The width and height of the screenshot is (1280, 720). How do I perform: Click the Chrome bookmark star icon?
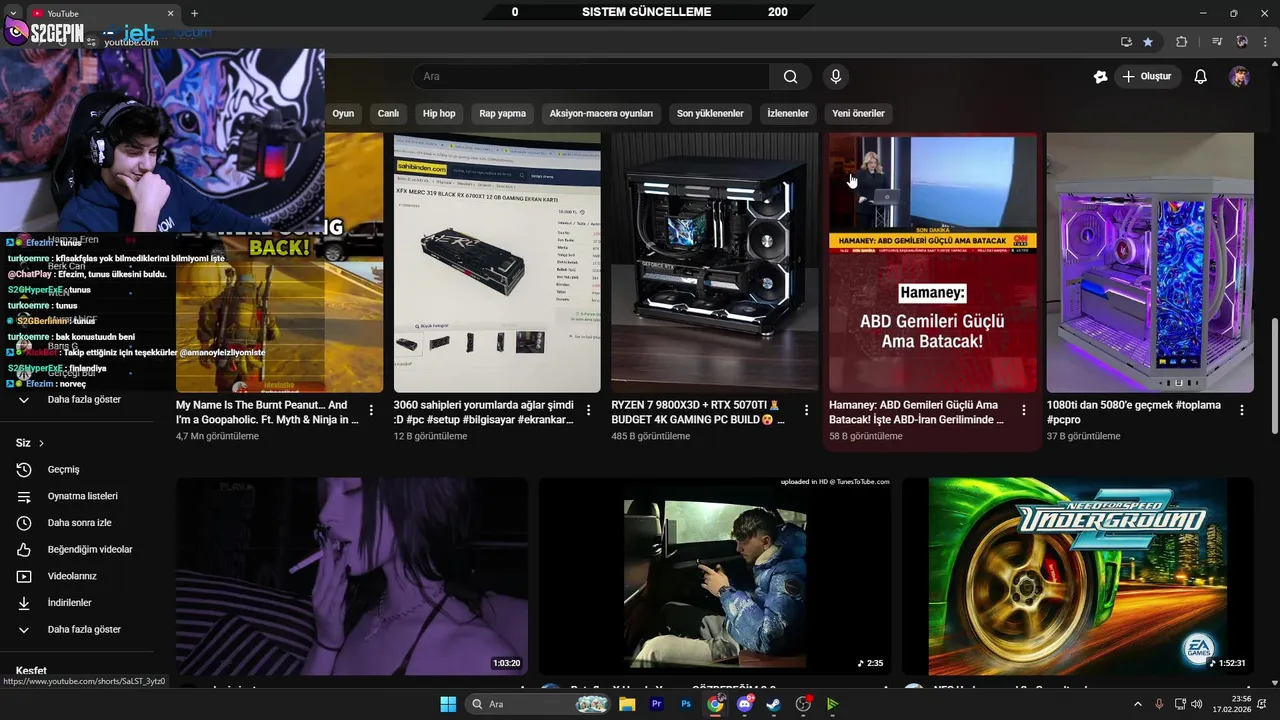coord(1148,42)
